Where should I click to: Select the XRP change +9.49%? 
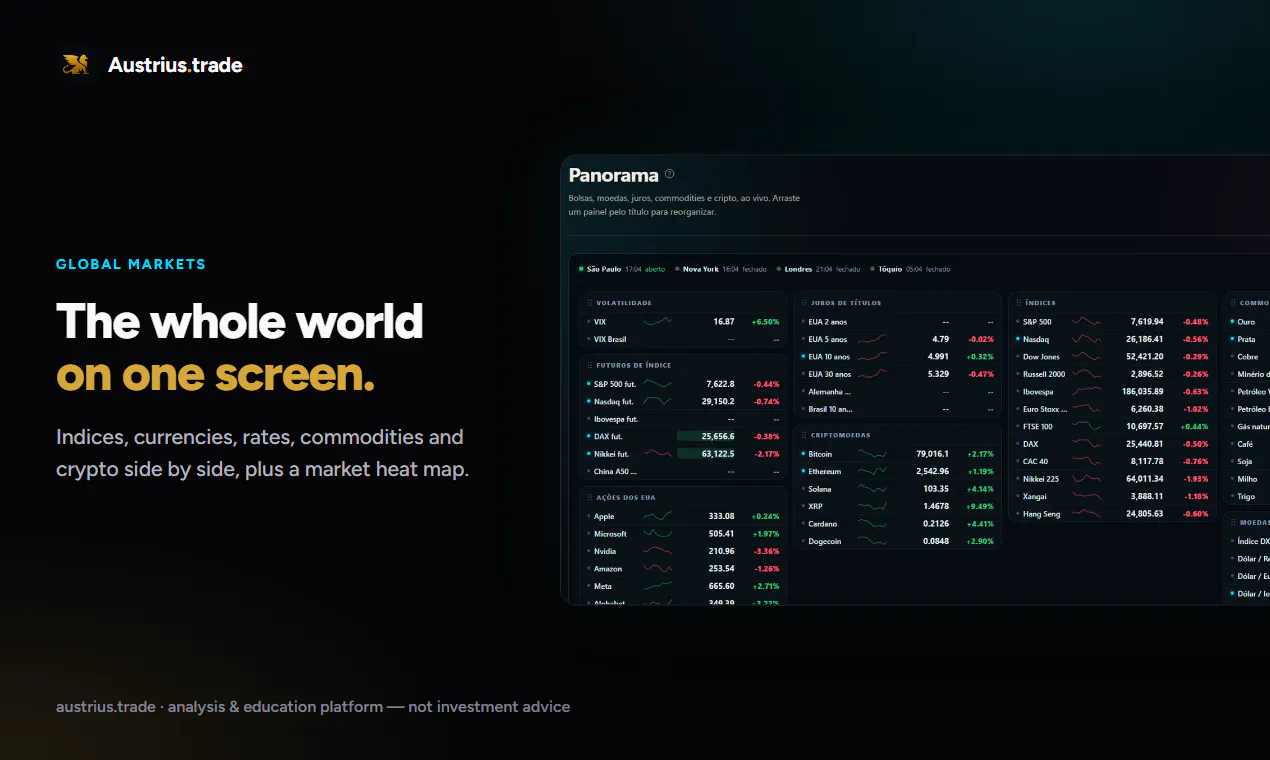980,506
